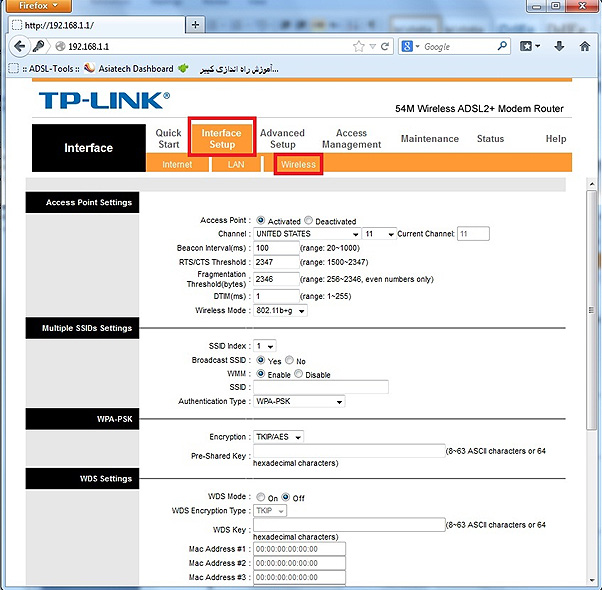Click the reload page icon

click(x=385, y=46)
